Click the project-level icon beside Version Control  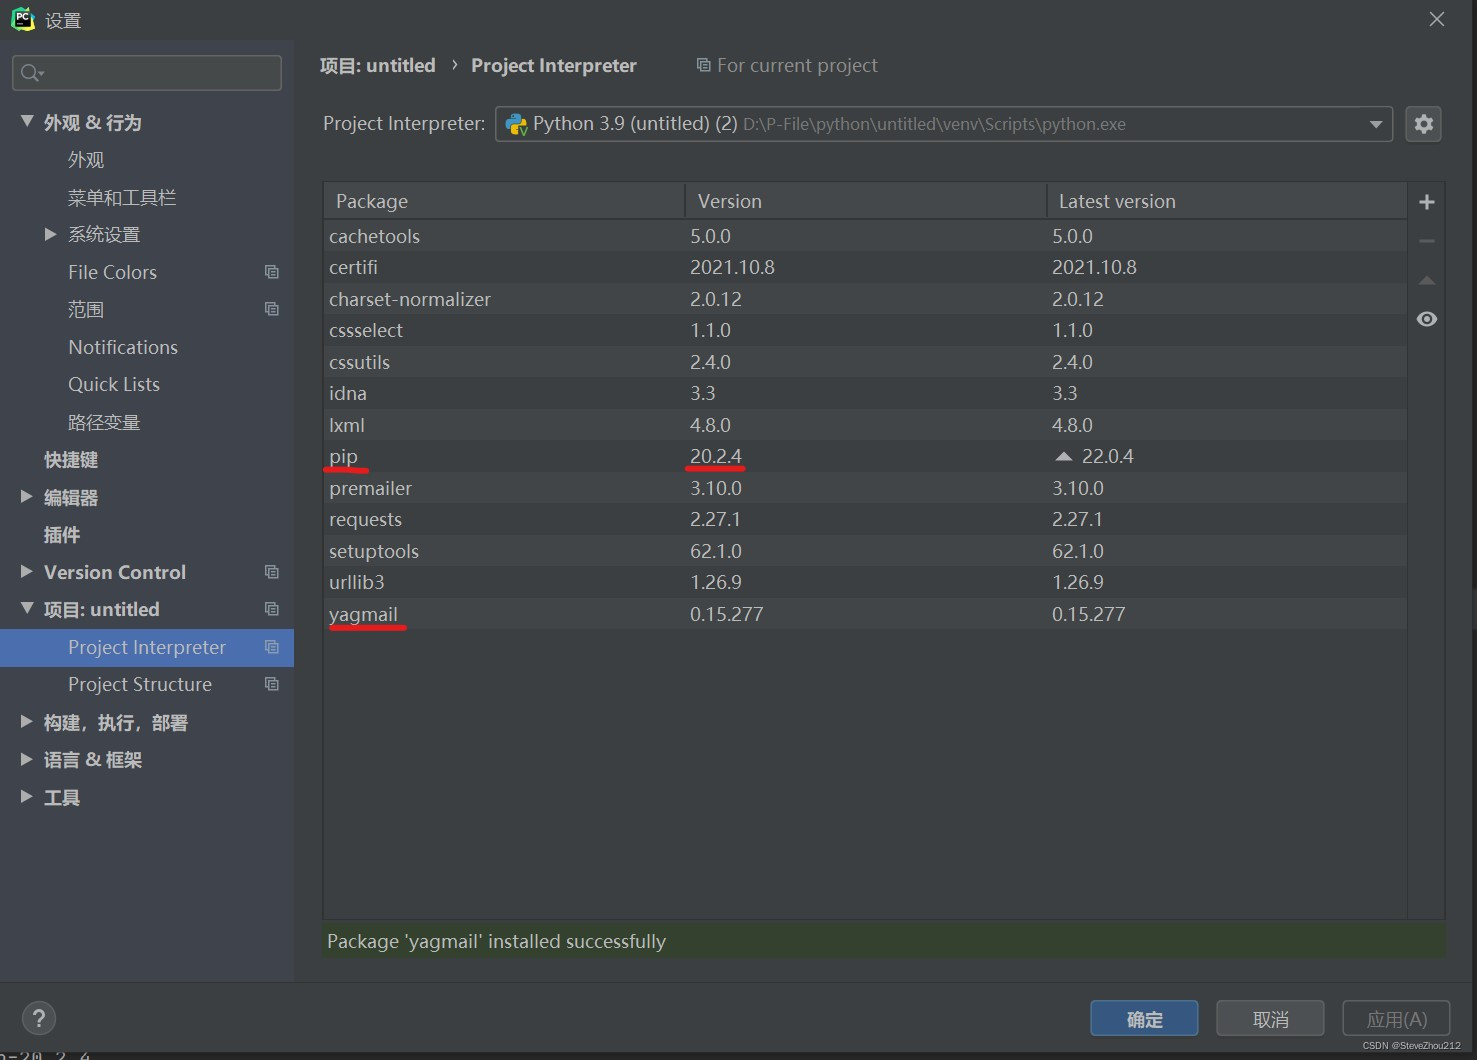[271, 572]
